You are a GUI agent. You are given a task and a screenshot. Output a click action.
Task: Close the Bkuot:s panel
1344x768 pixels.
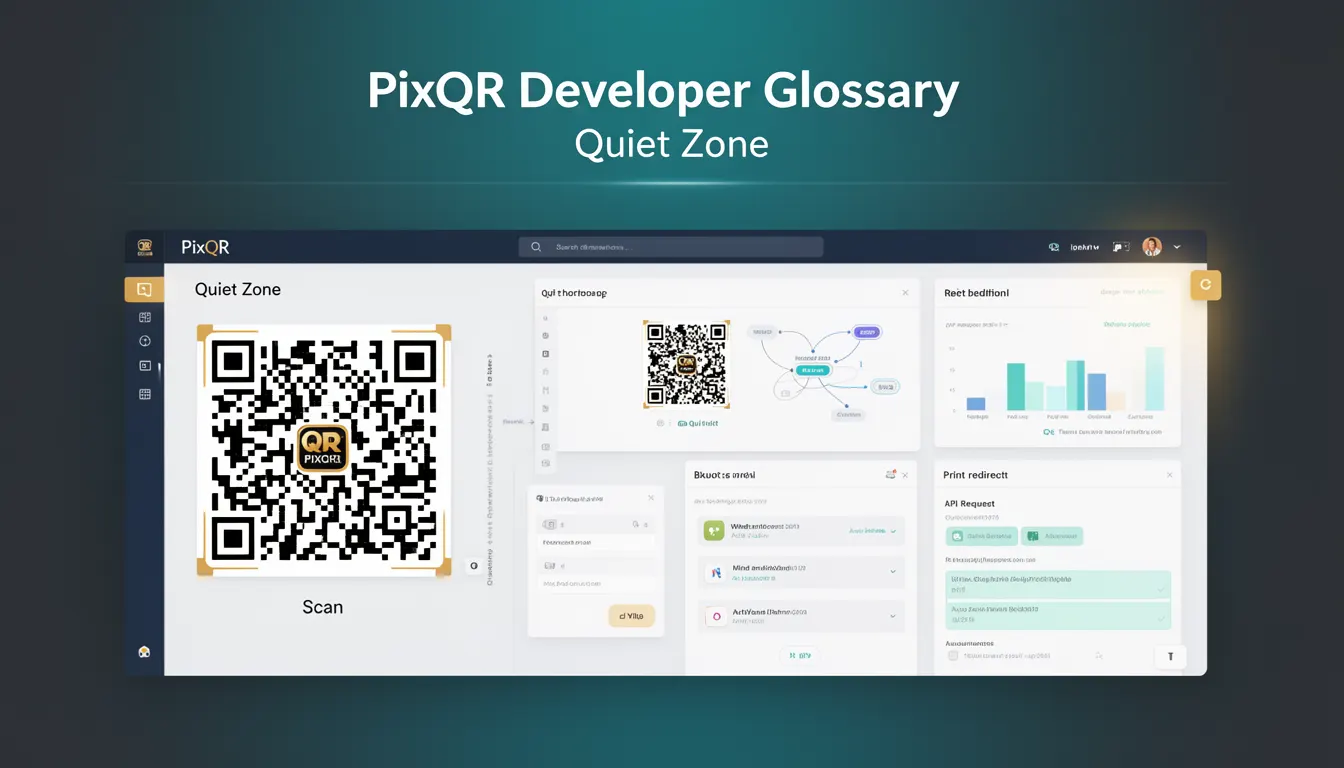click(x=905, y=475)
